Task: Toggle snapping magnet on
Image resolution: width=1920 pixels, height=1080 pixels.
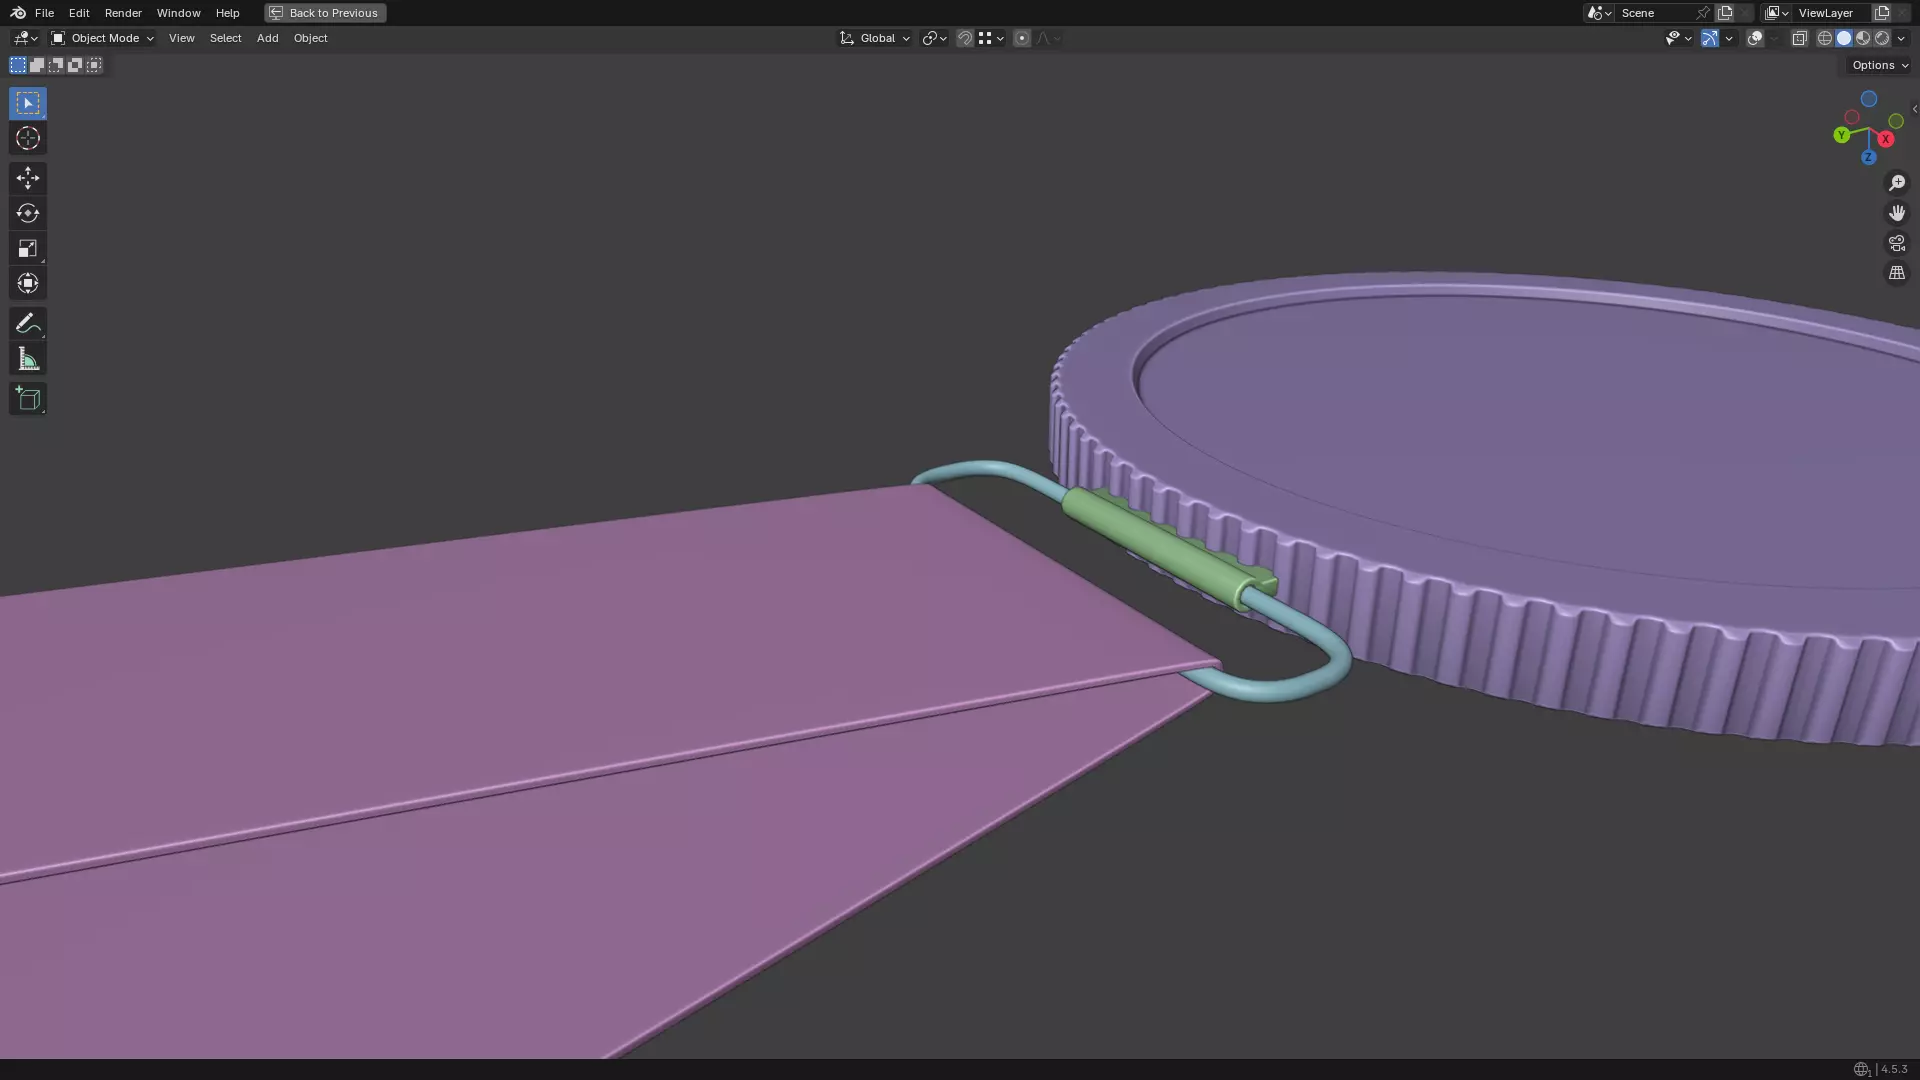Action: [964, 38]
